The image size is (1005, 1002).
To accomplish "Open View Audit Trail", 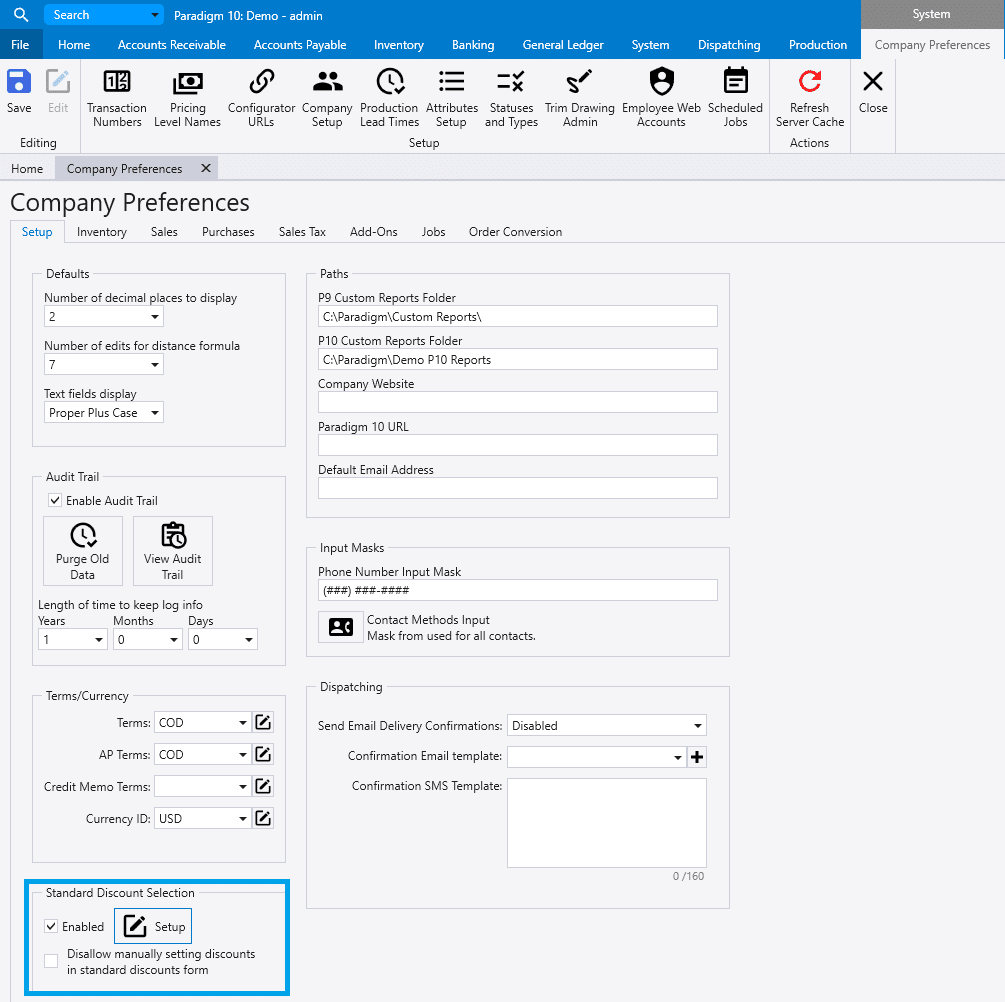I will pos(172,551).
